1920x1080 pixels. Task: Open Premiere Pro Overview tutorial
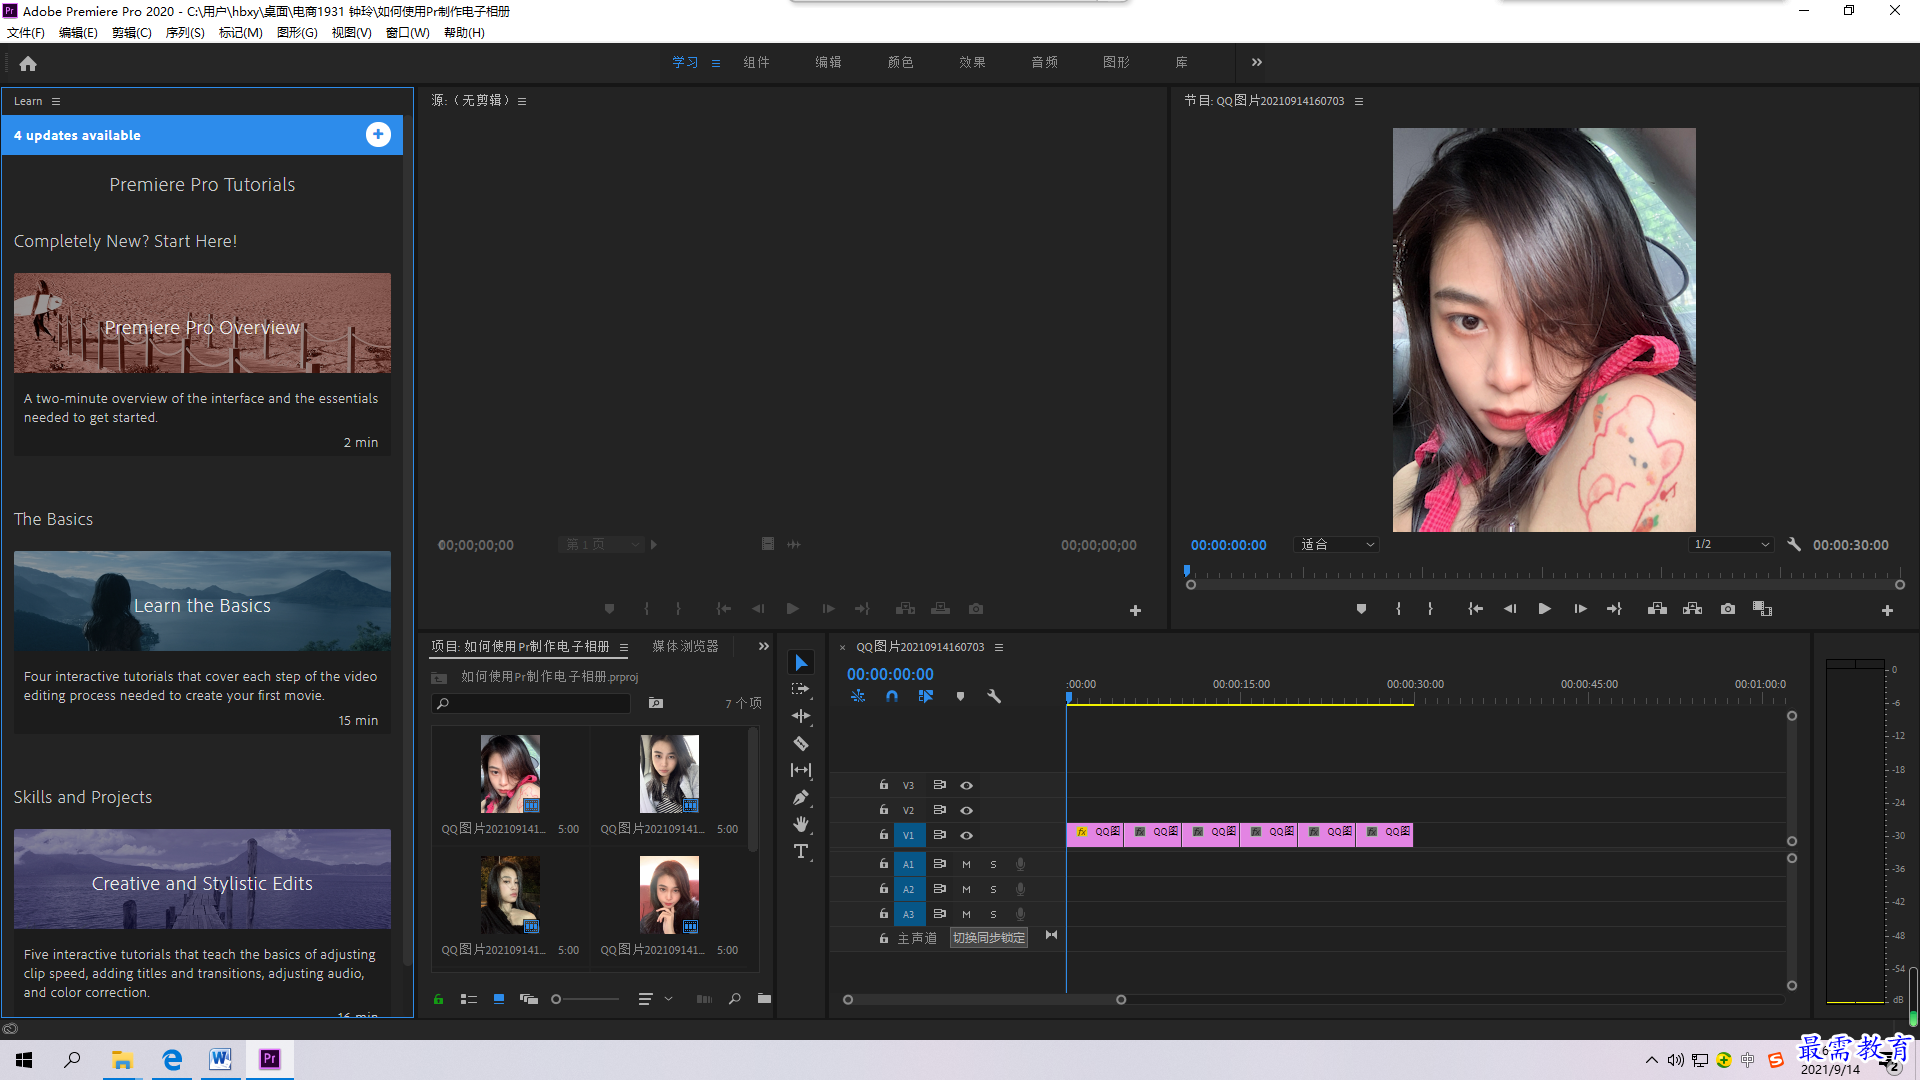pos(202,323)
